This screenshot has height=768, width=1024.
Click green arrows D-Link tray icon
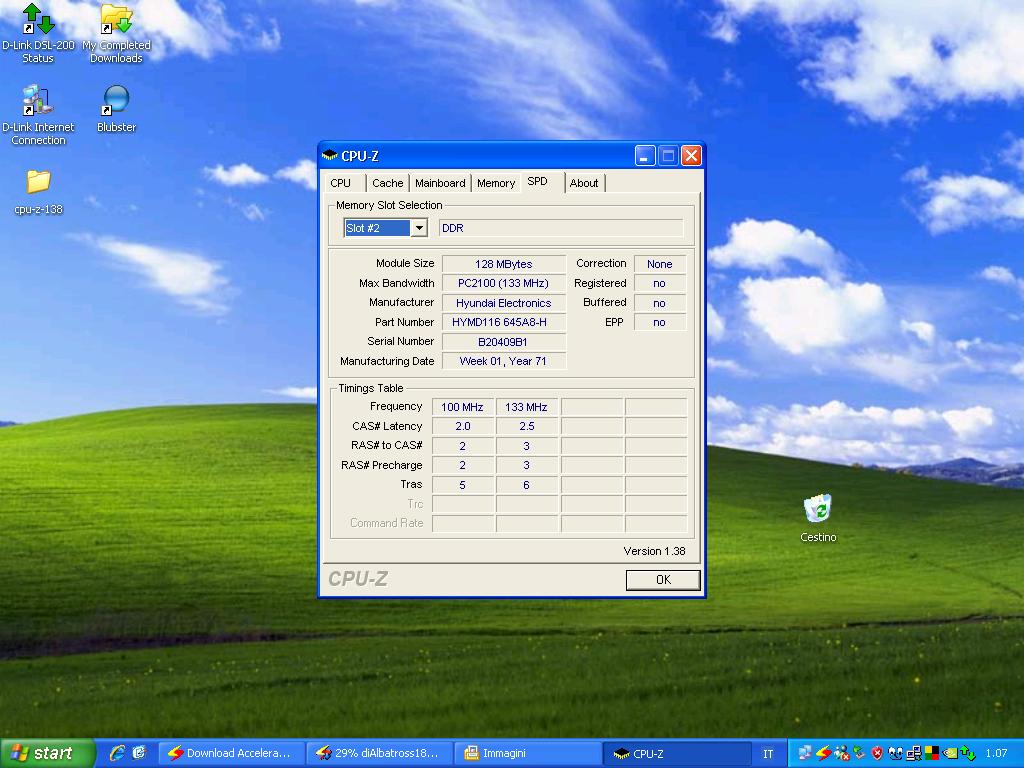tap(968, 752)
